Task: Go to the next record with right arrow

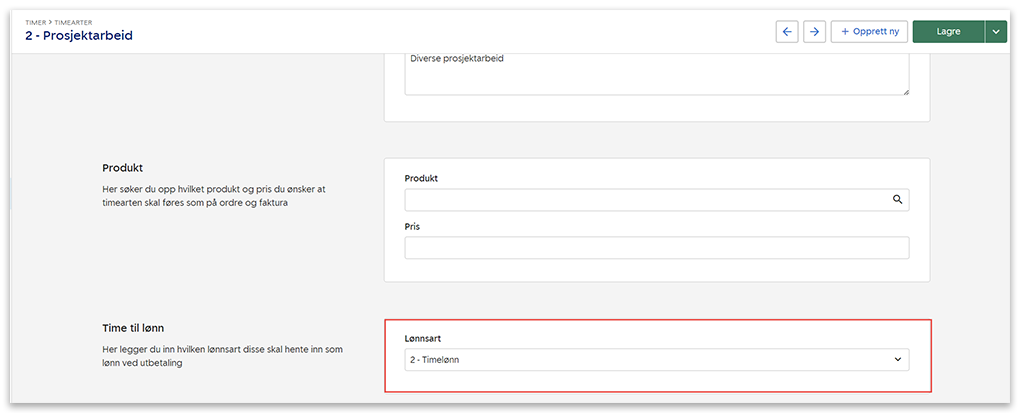Action: (815, 32)
